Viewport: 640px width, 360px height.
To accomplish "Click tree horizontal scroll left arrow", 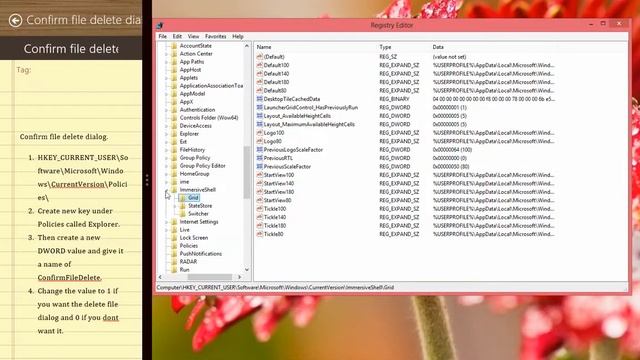I will (160, 277).
